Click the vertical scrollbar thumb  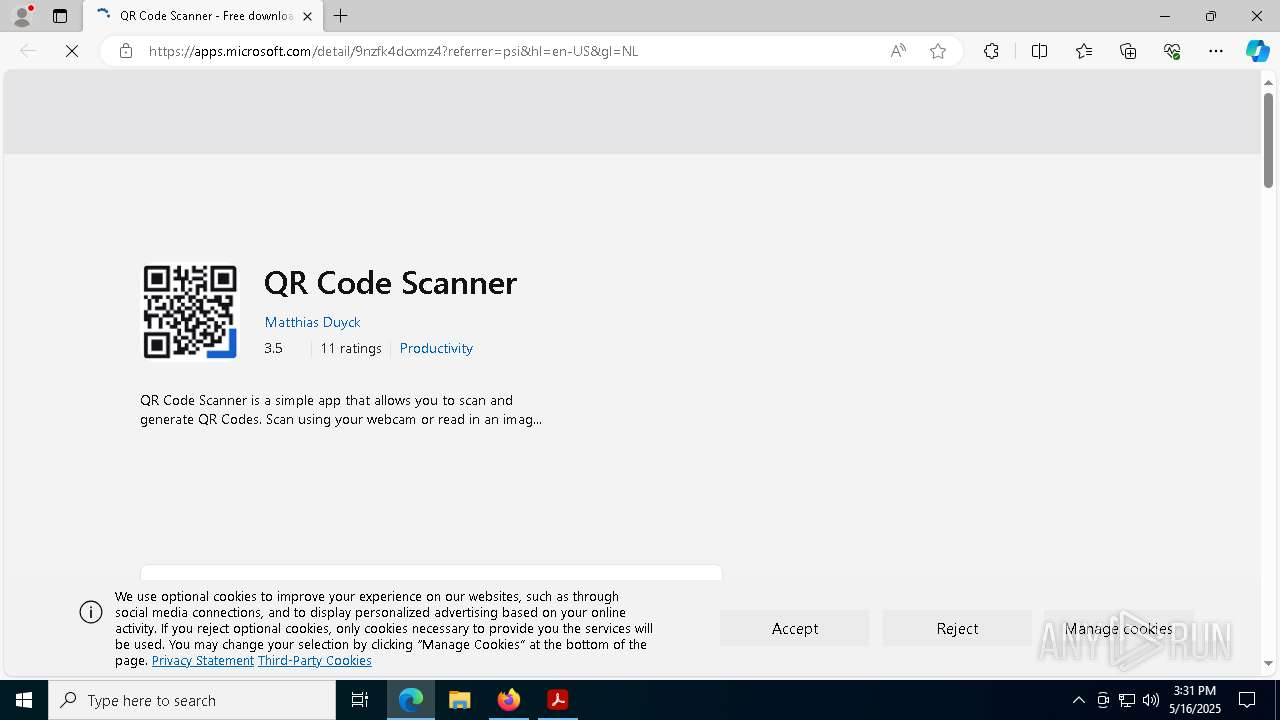1268,140
